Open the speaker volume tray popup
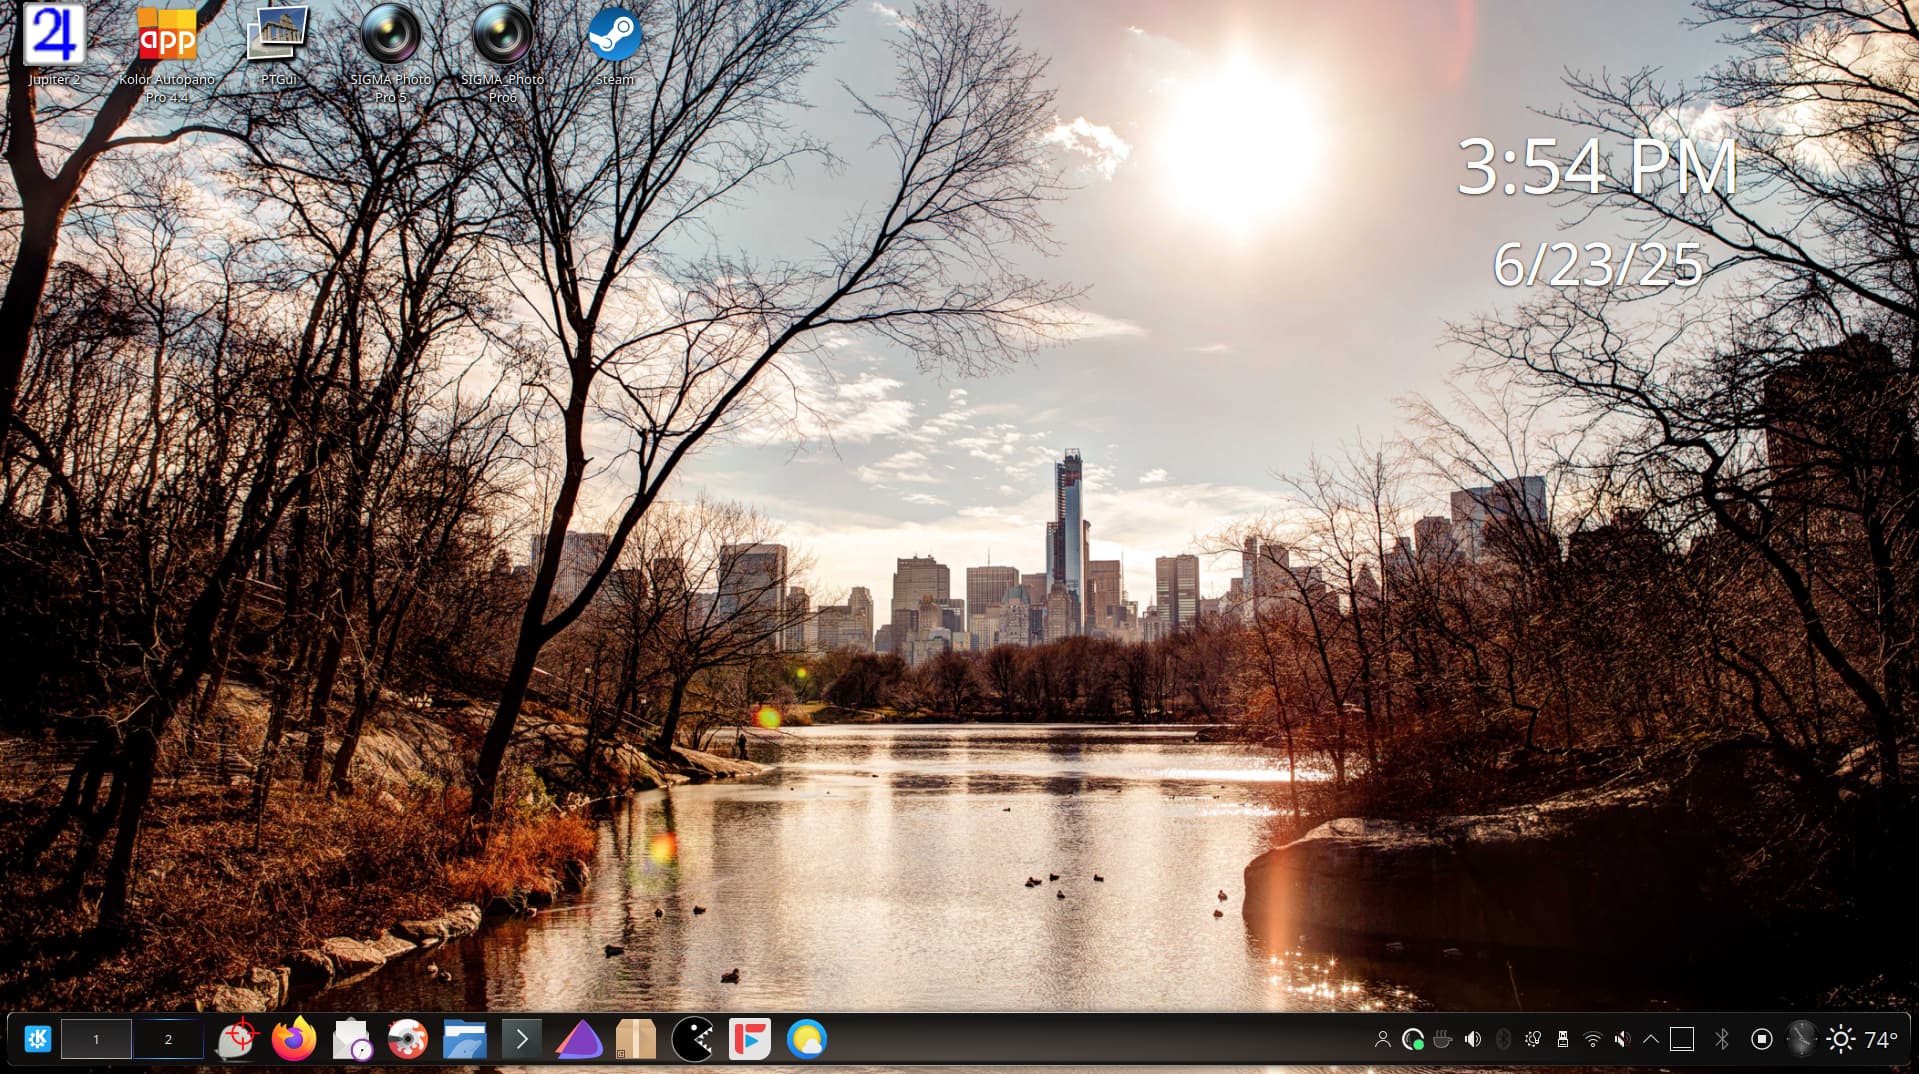 coord(1473,1039)
